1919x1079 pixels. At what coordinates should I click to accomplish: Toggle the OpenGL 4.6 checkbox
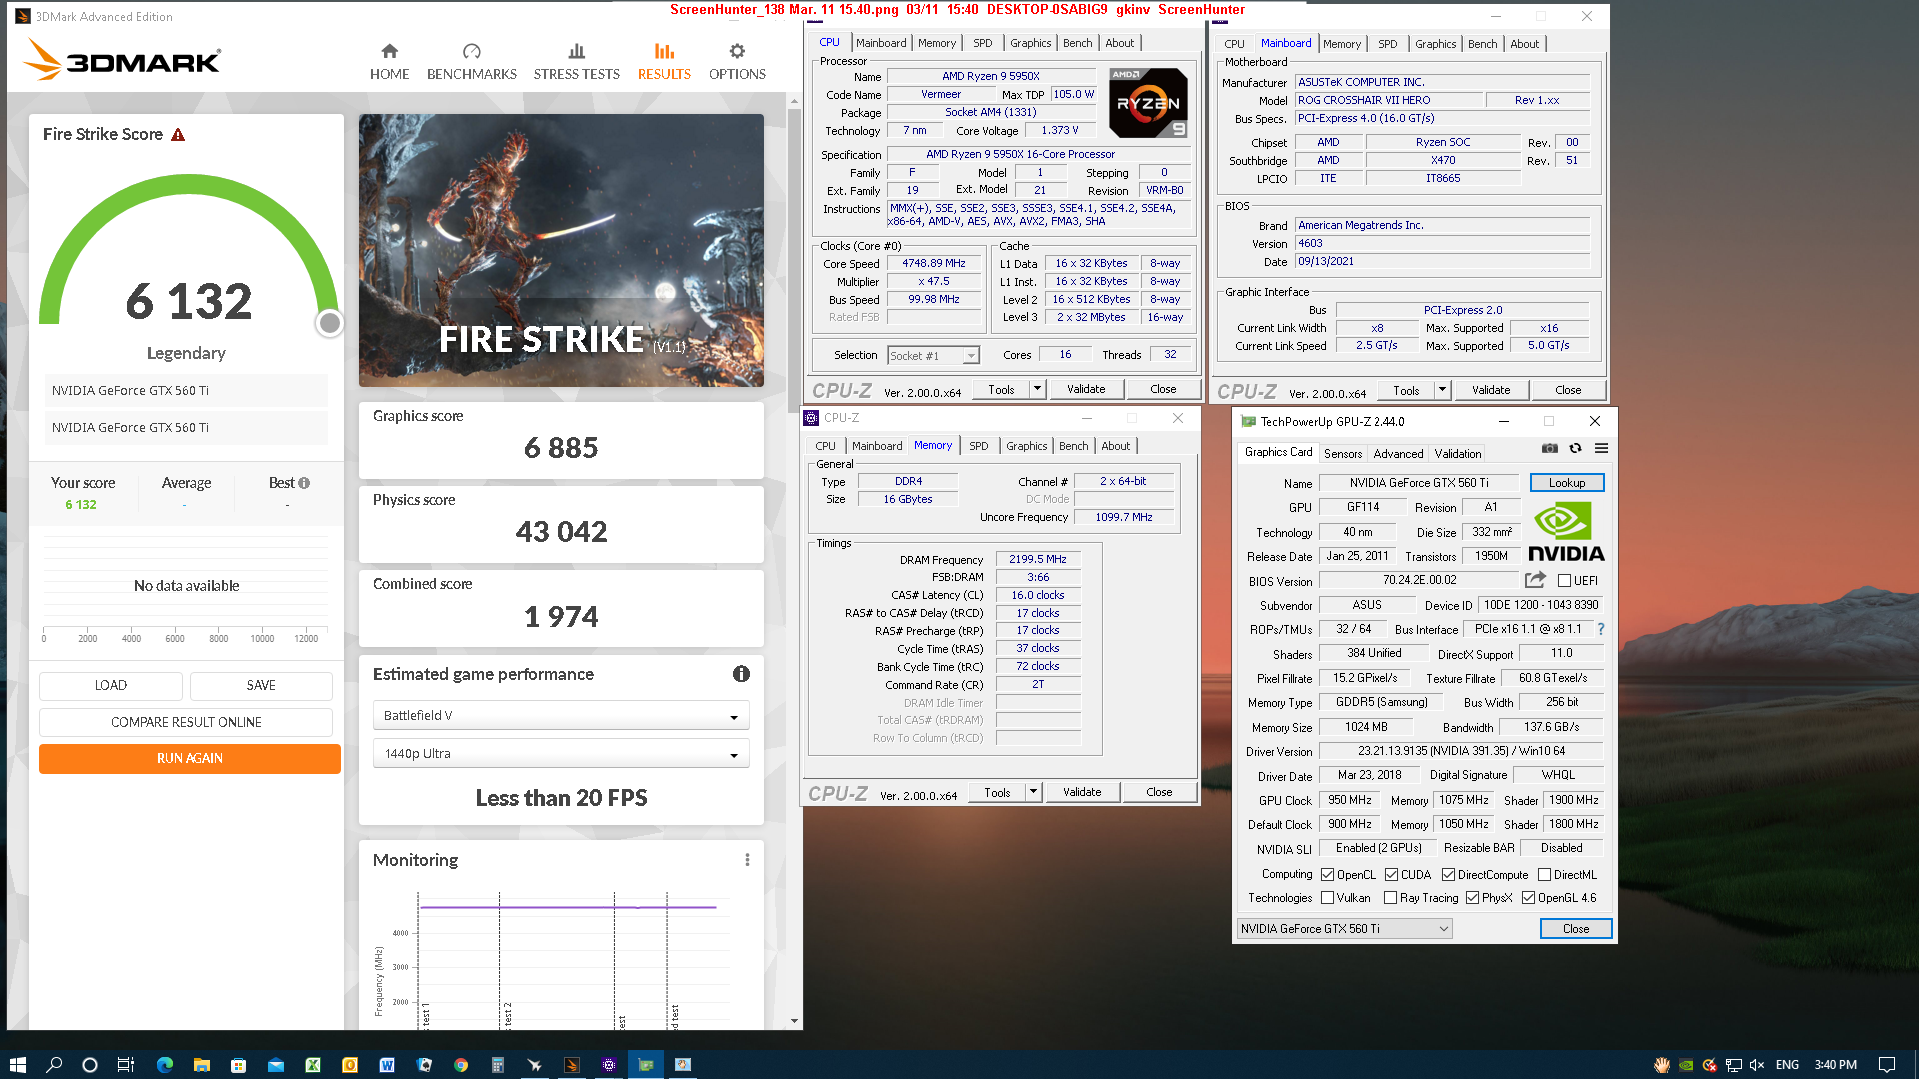click(x=1528, y=898)
